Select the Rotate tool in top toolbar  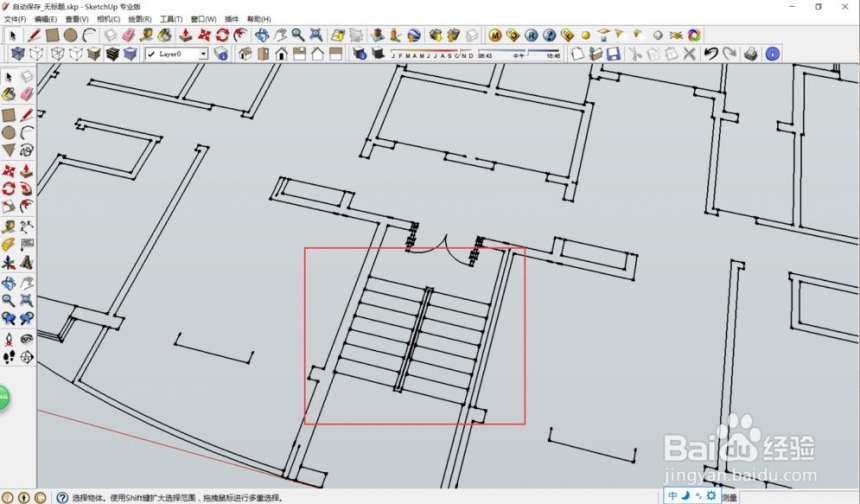tap(222, 36)
